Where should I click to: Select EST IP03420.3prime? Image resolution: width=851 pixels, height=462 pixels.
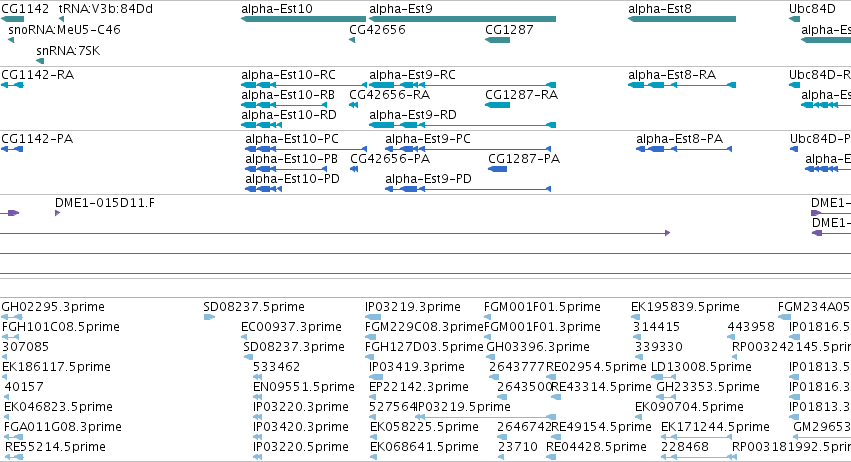(x=257, y=437)
